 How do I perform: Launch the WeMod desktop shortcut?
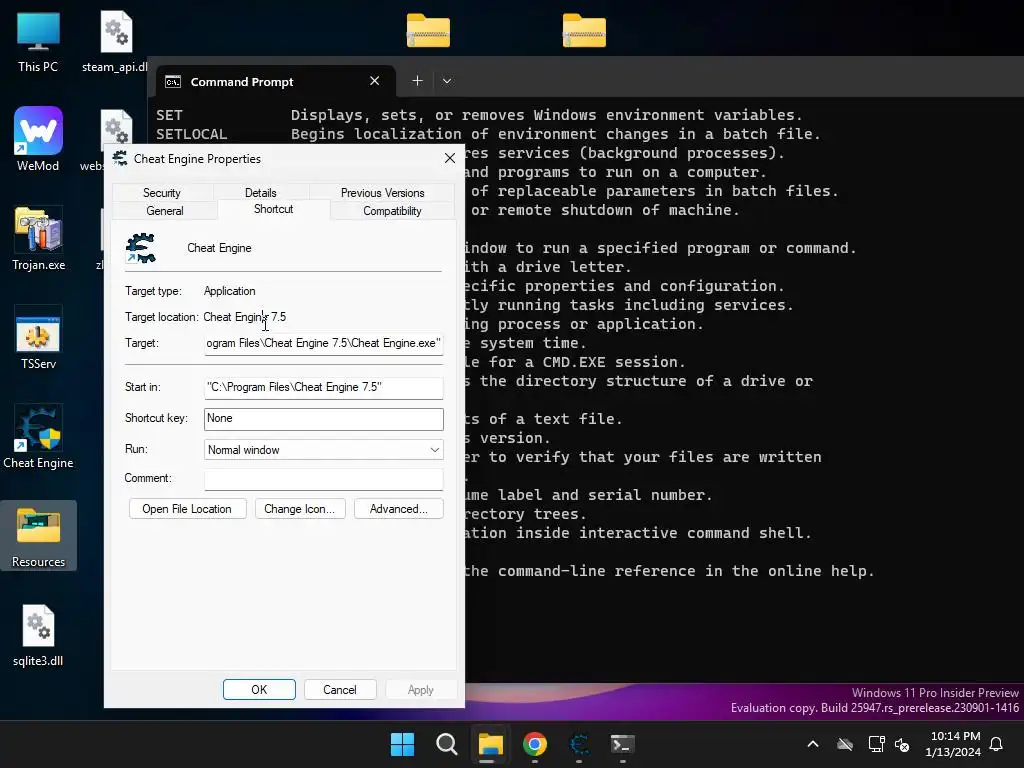point(38,139)
